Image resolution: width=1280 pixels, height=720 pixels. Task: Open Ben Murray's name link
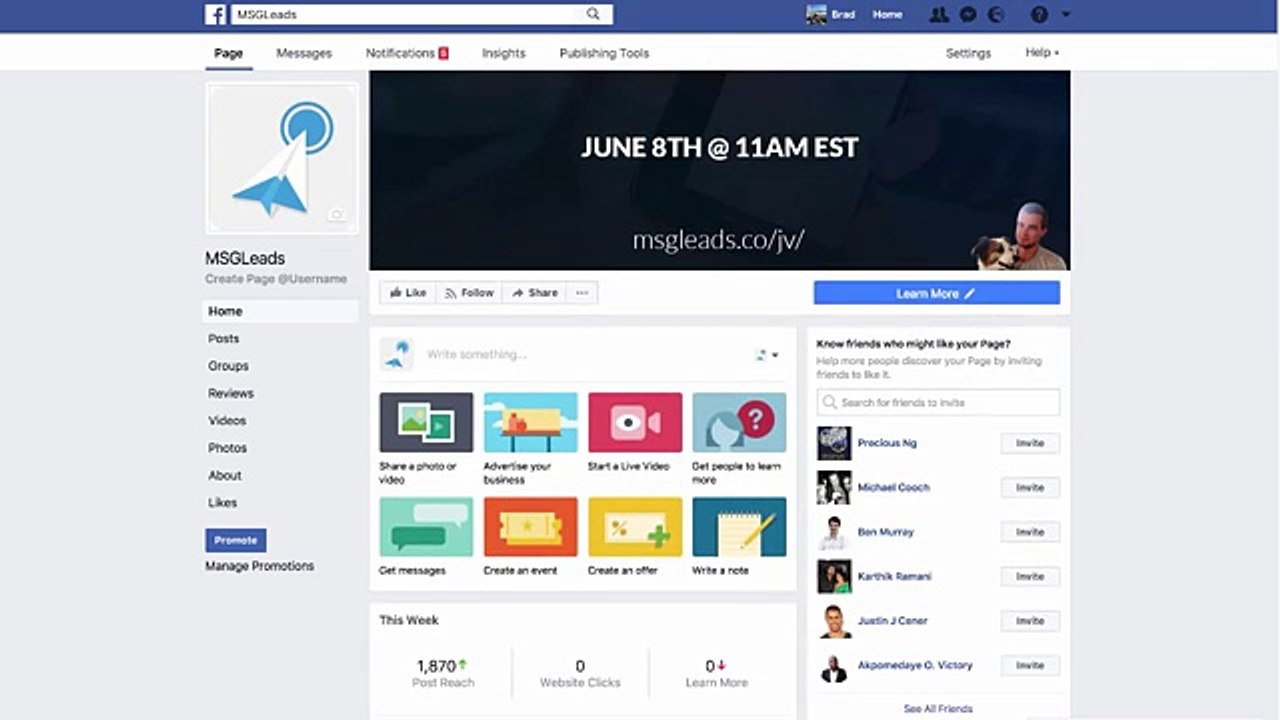coord(886,532)
